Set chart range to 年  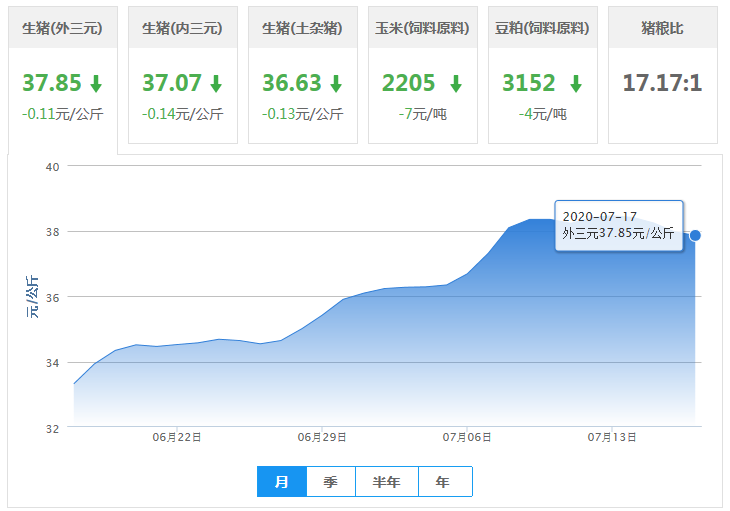(x=443, y=482)
